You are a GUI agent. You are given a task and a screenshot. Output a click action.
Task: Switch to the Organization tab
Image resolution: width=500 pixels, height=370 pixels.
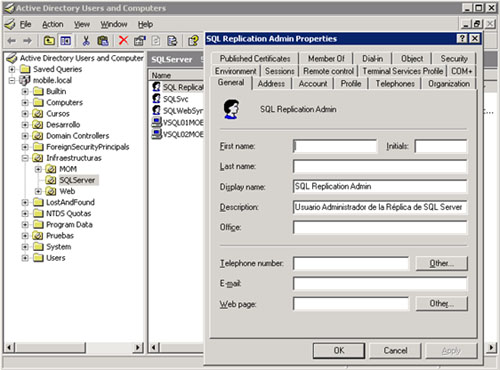(449, 84)
